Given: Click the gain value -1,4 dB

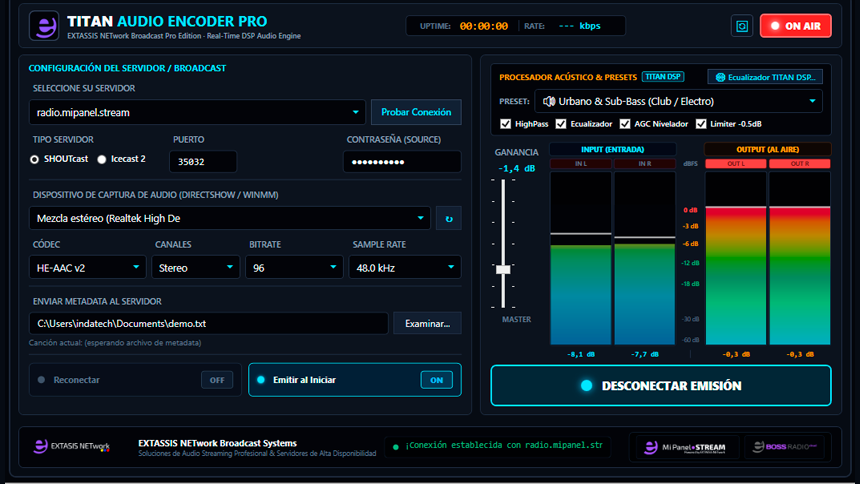Looking at the screenshot, I should coord(516,168).
